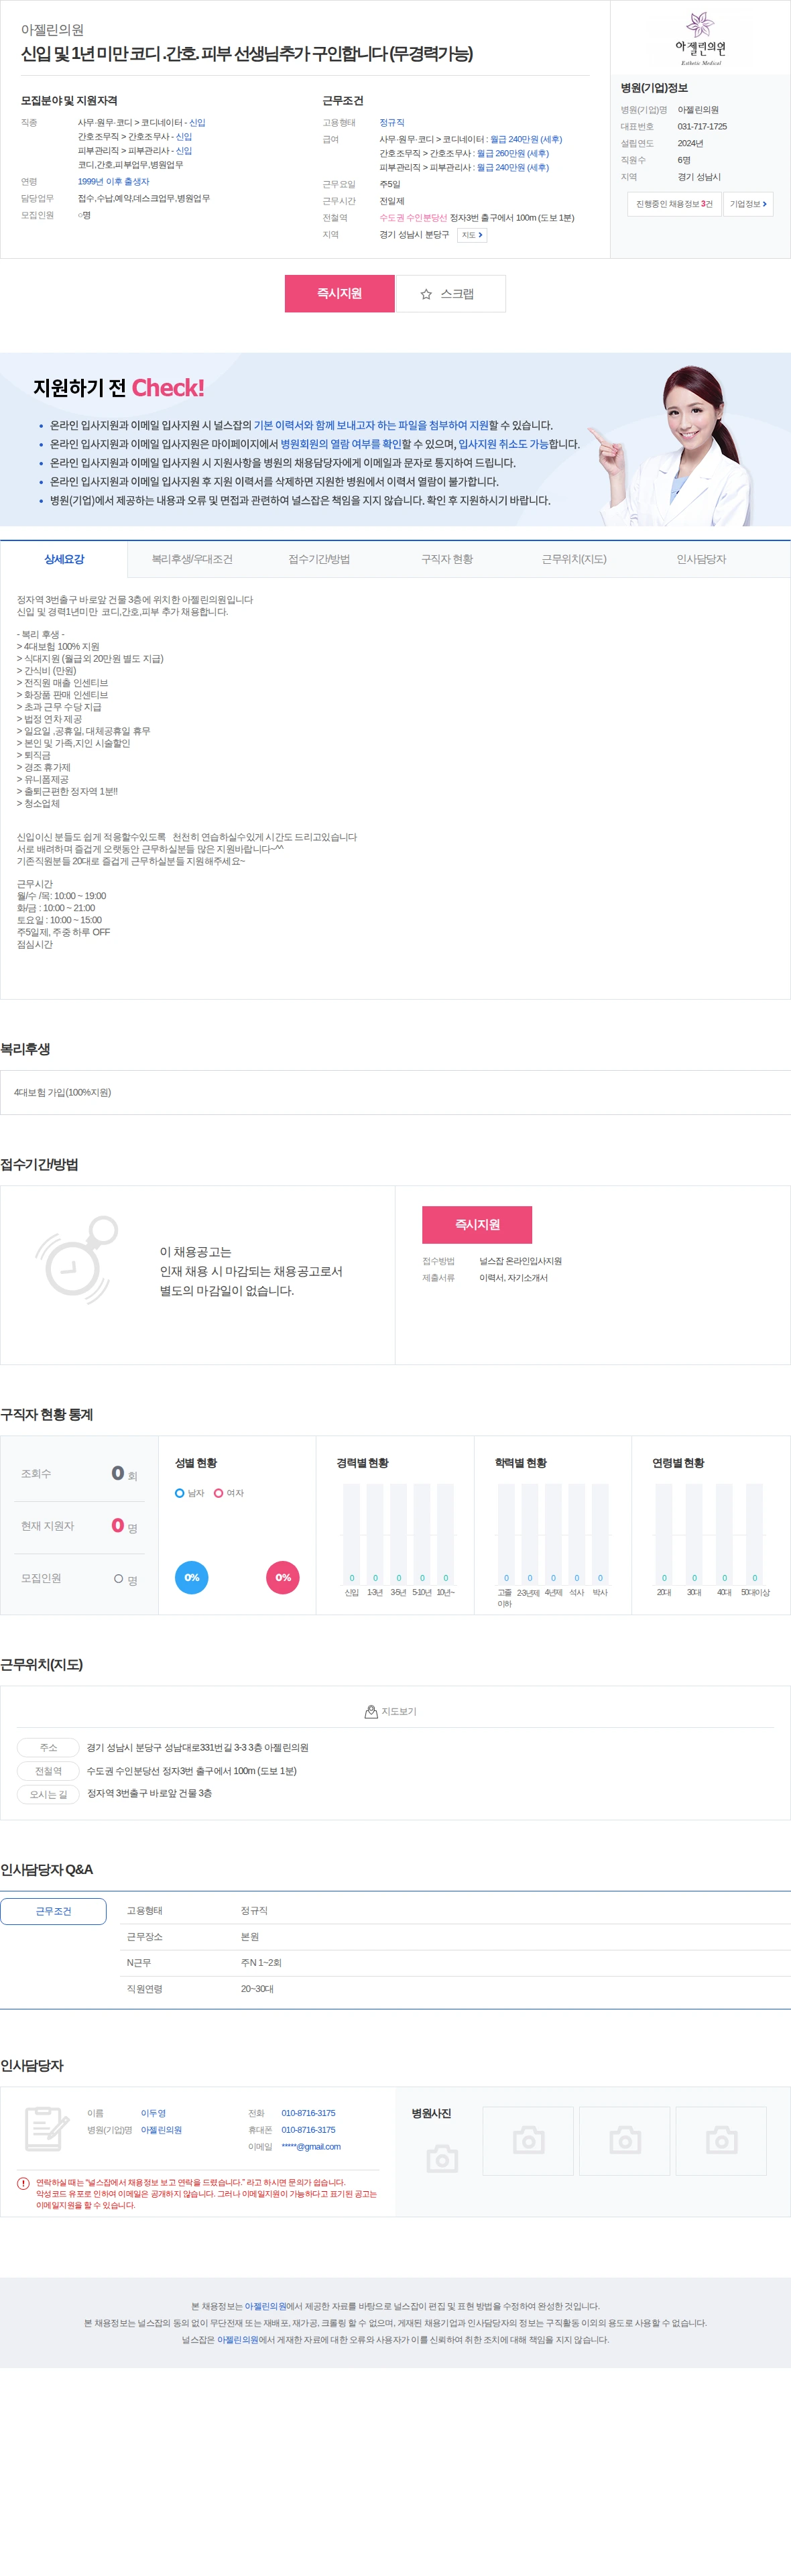Click the 휴대폰 010-8716-3175 number
791x2576 pixels.
(308, 2130)
